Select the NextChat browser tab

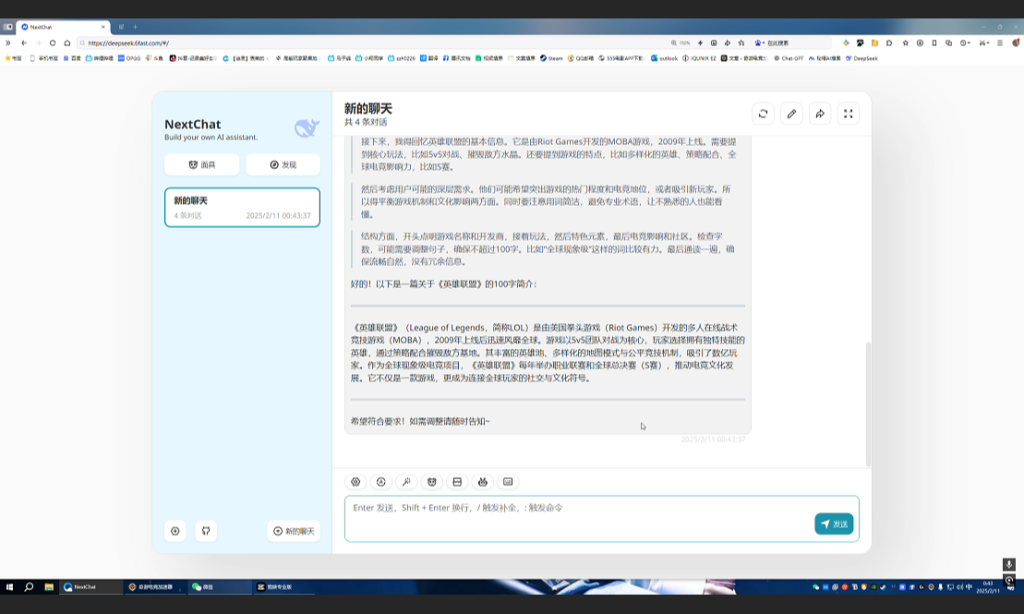pyautogui.click(x=63, y=27)
